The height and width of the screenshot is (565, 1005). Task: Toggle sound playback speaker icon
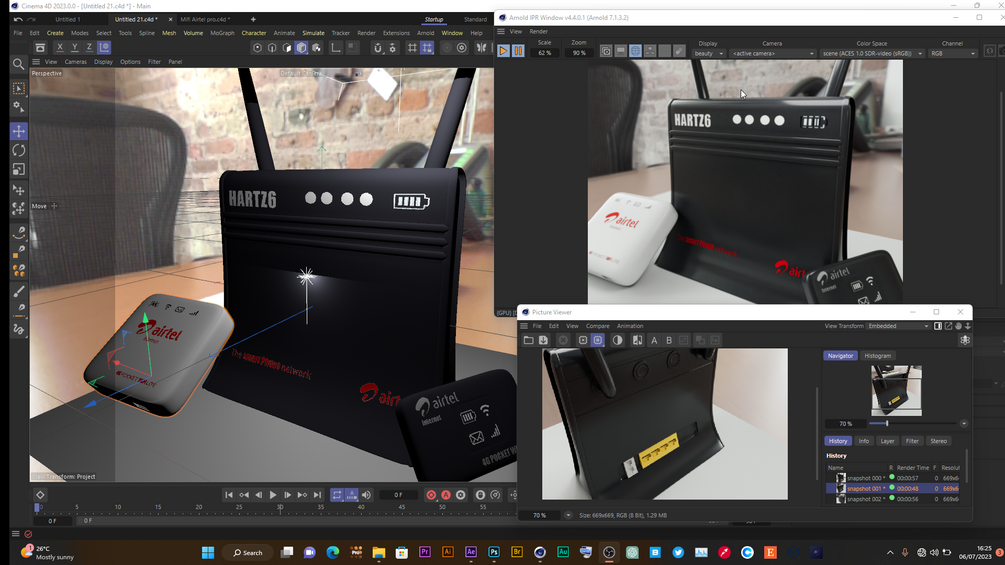(366, 495)
